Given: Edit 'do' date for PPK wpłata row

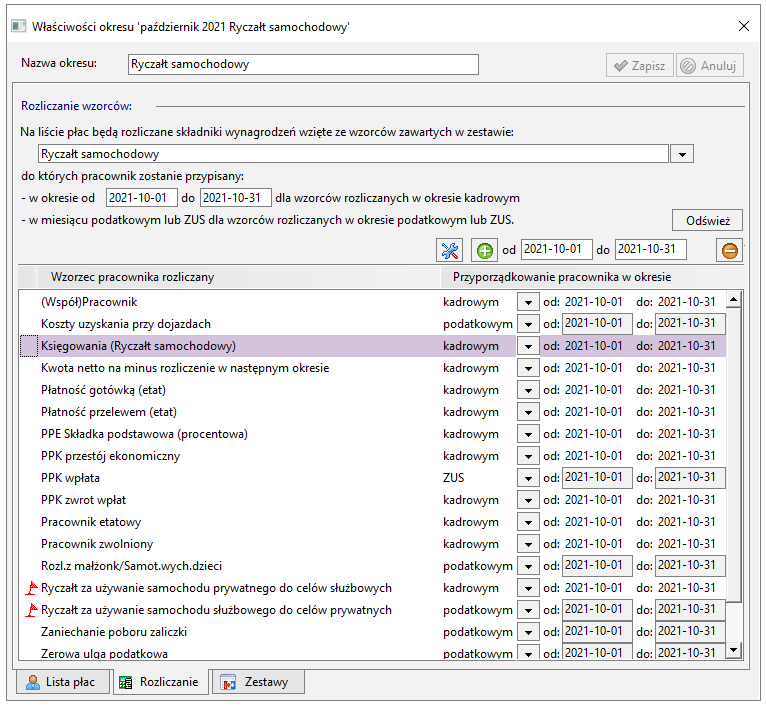Looking at the screenshot, I should point(690,478).
